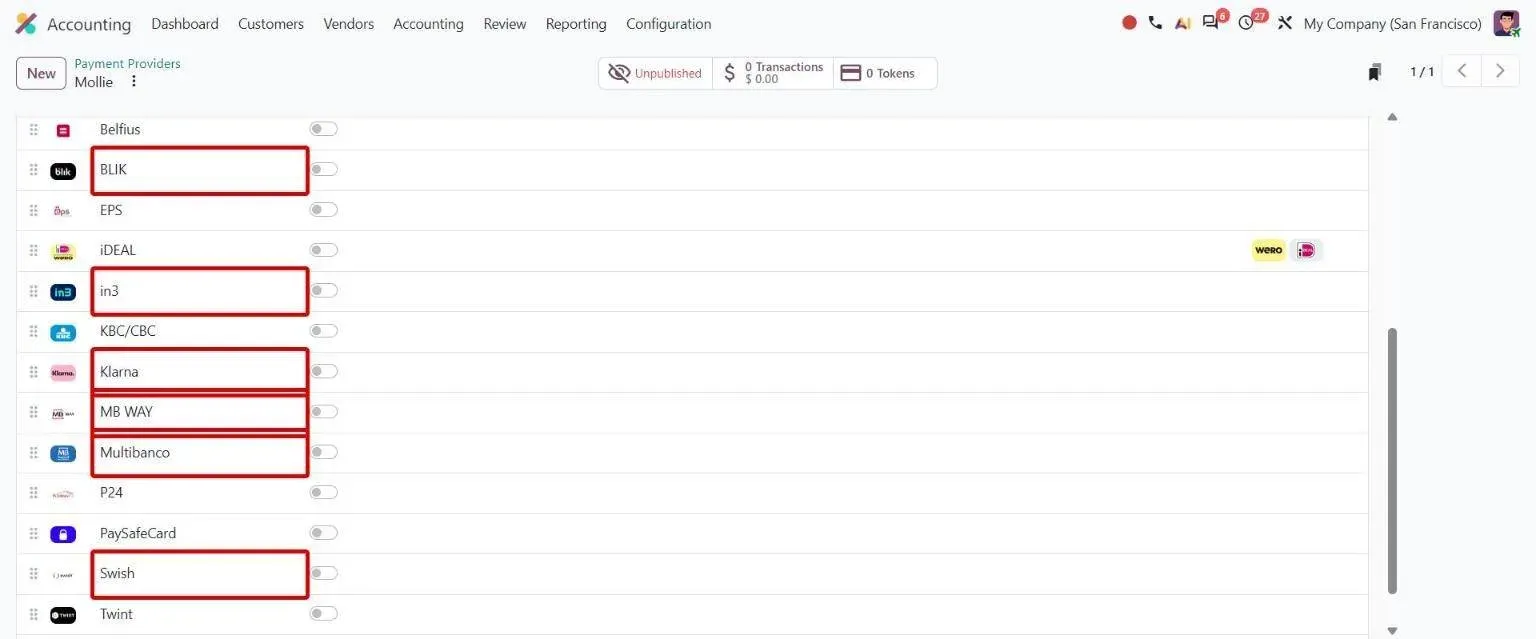Click the scrollbar down arrow
This screenshot has width=1536, height=639.
(1392, 631)
